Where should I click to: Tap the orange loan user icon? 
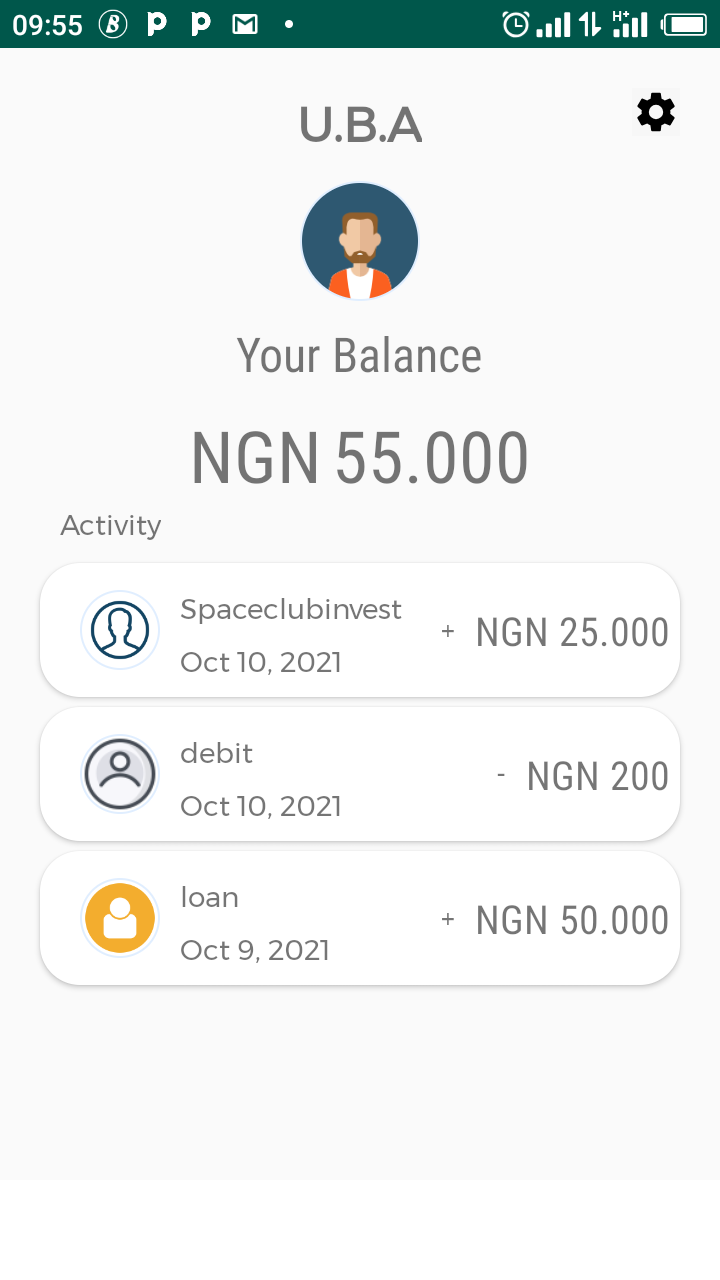tap(120, 918)
